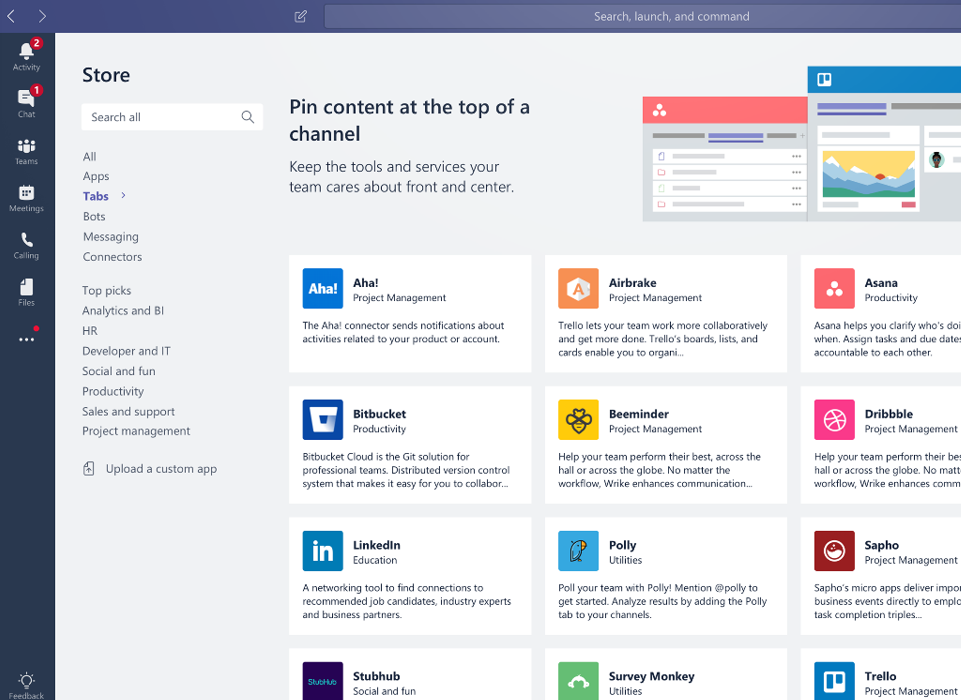
Task: Click the upload custom app icon
Action: [x=89, y=469]
